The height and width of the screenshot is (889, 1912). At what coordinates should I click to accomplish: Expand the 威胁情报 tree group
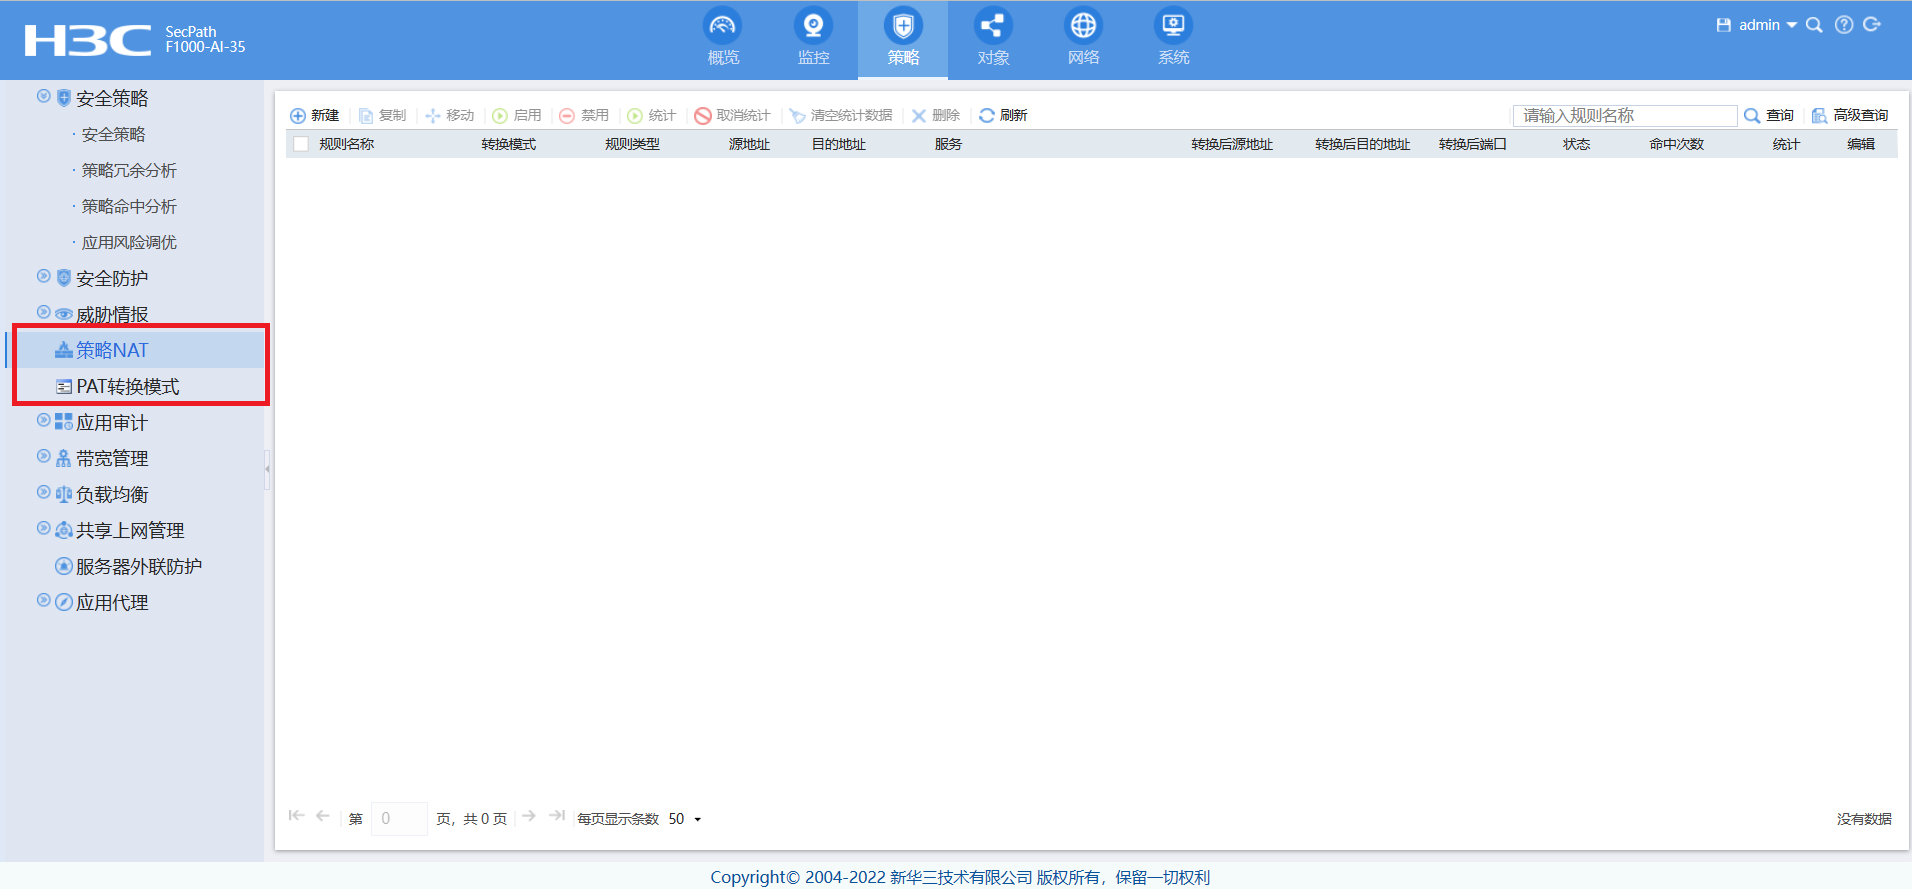pyautogui.click(x=43, y=313)
